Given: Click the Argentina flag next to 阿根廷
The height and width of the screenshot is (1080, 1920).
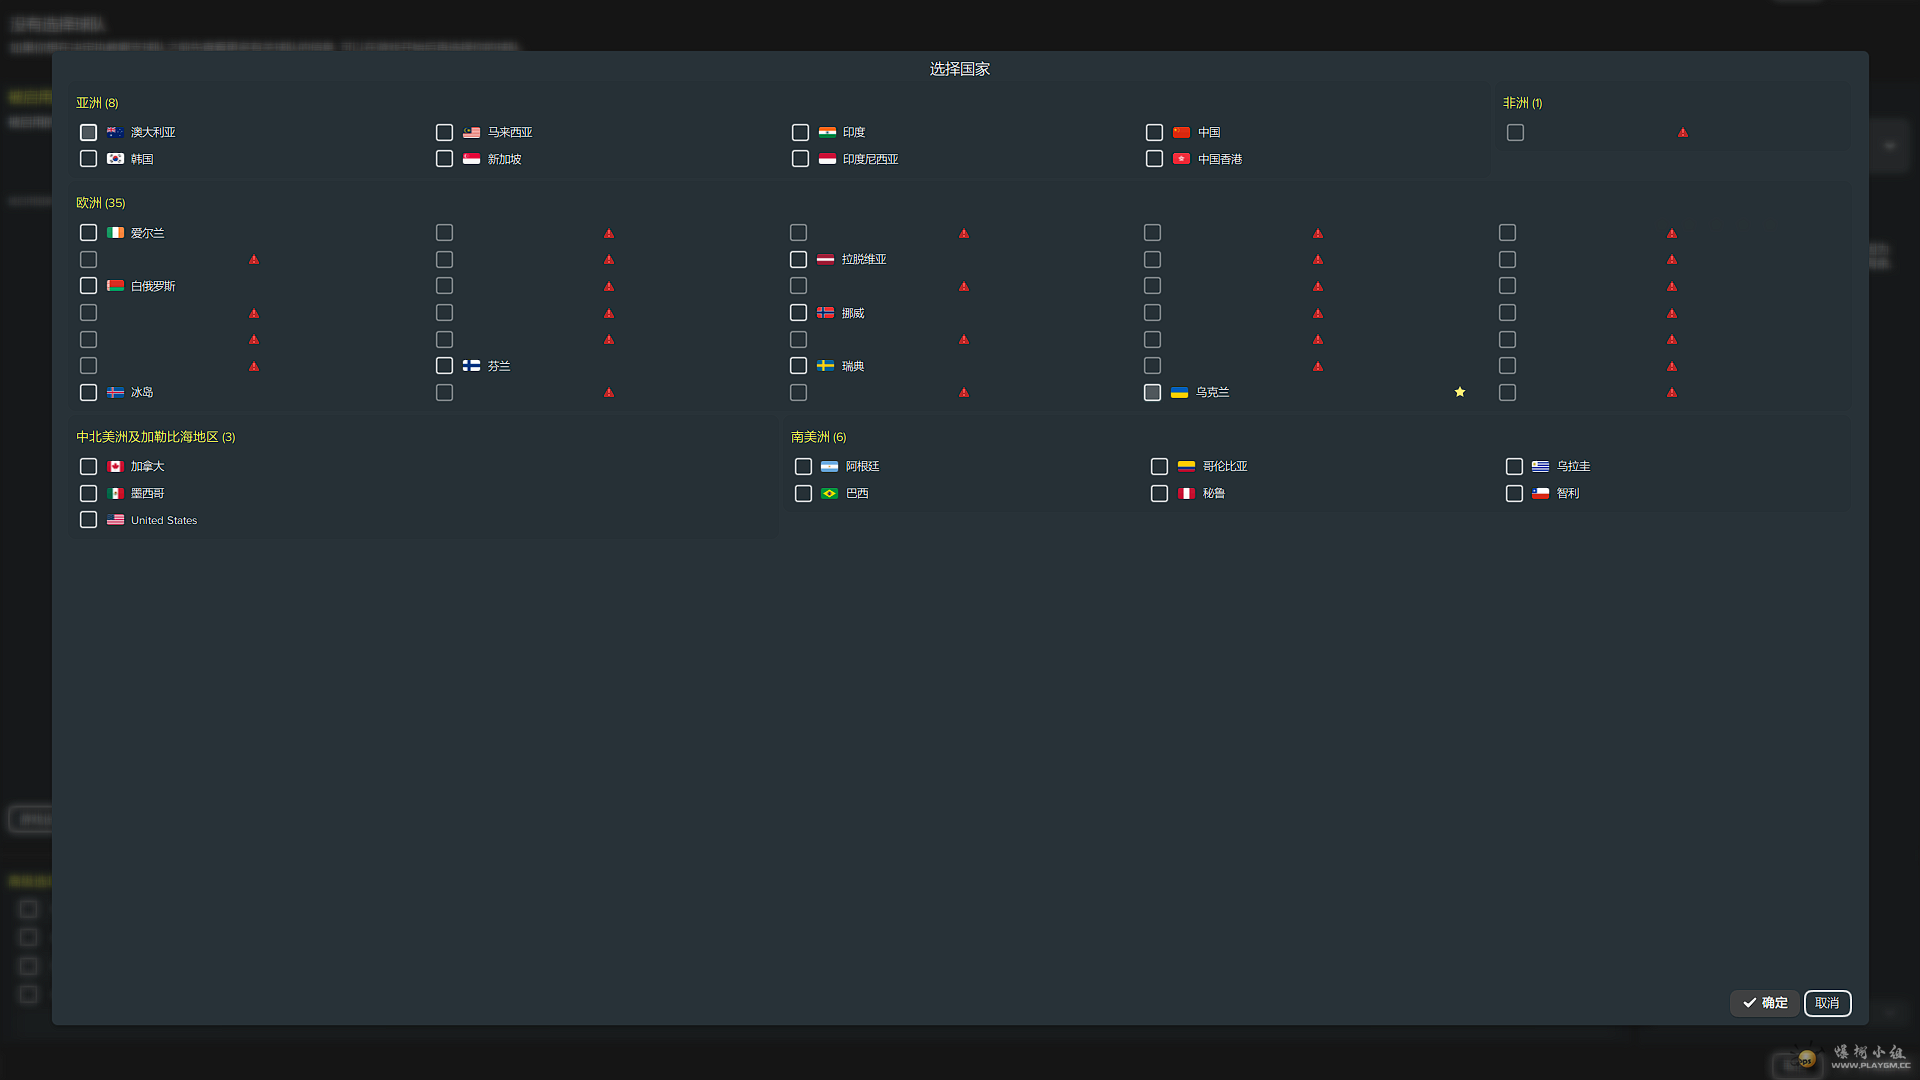Looking at the screenshot, I should click(829, 467).
